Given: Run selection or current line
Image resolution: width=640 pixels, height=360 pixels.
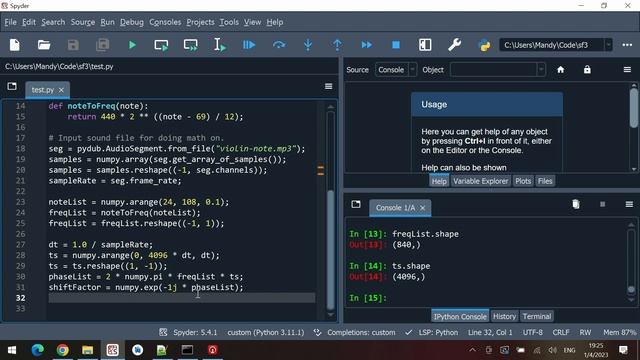Looking at the screenshot, I should (220, 45).
